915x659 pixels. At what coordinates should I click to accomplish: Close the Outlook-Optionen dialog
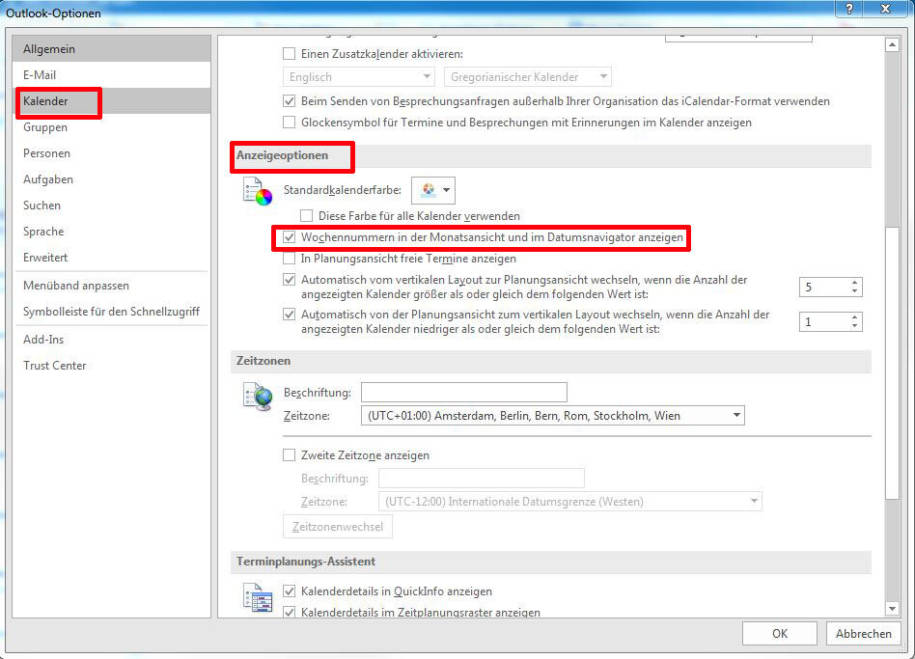885,9
